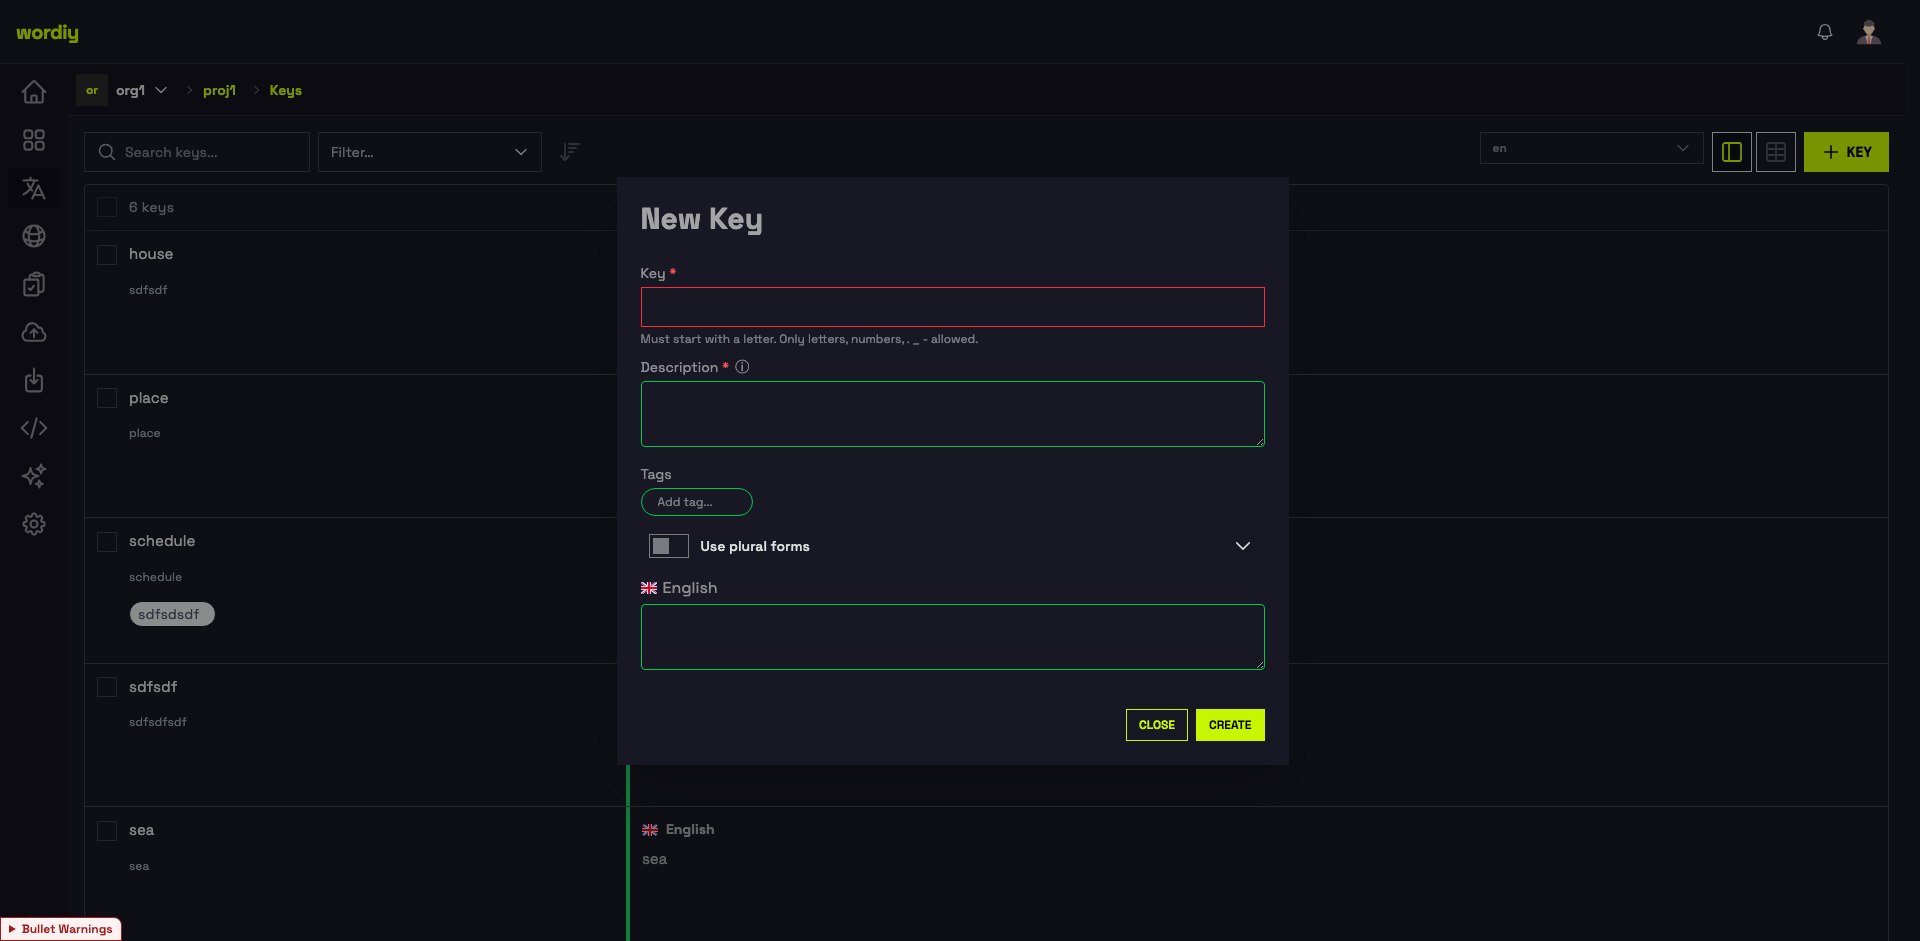
Task: Open notifications bell
Action: pyautogui.click(x=1825, y=32)
